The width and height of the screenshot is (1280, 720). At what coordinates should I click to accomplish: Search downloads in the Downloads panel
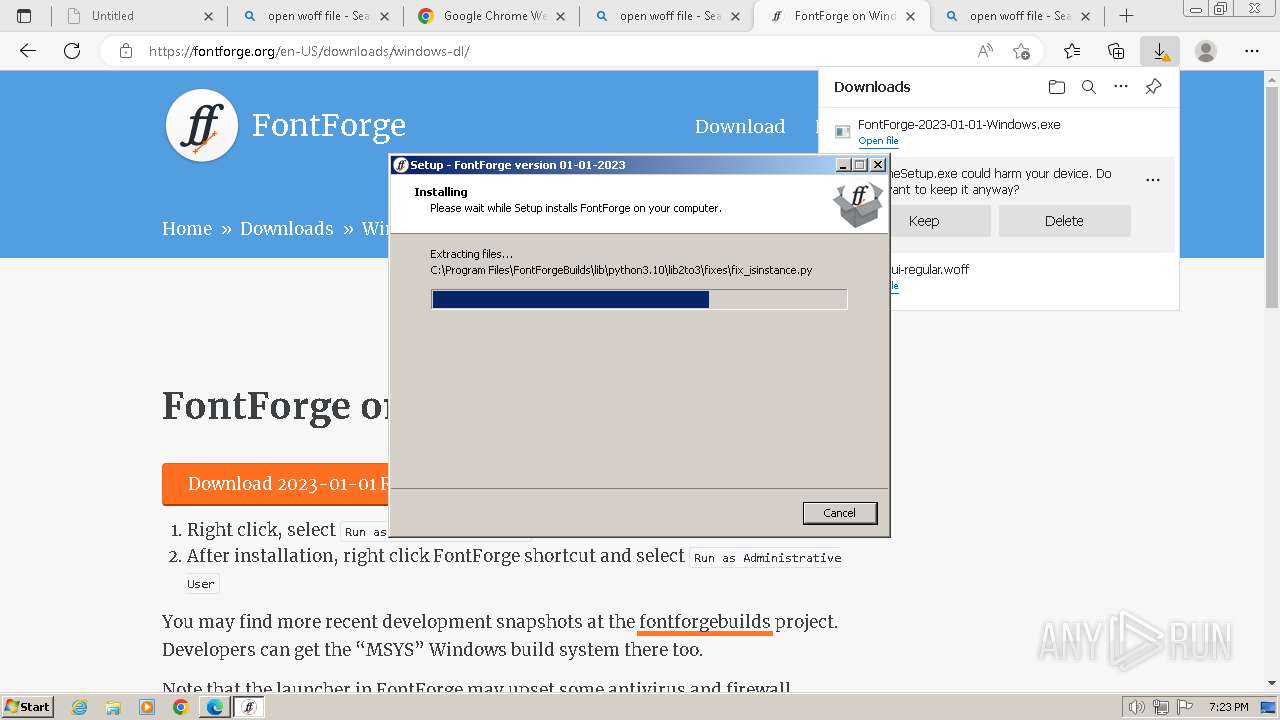coord(1089,87)
